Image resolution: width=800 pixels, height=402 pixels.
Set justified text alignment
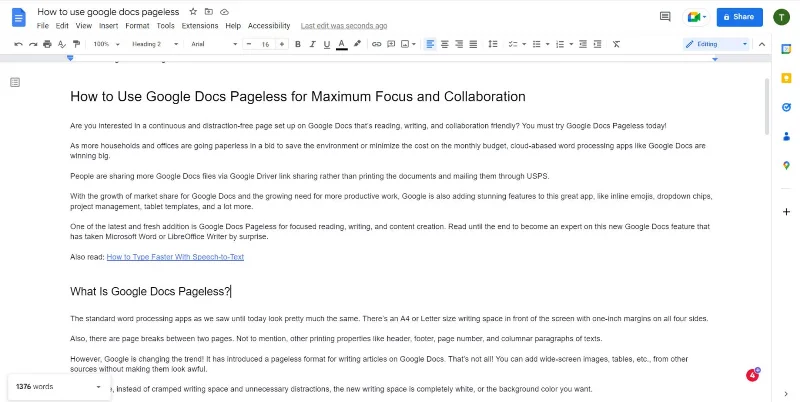(x=473, y=44)
